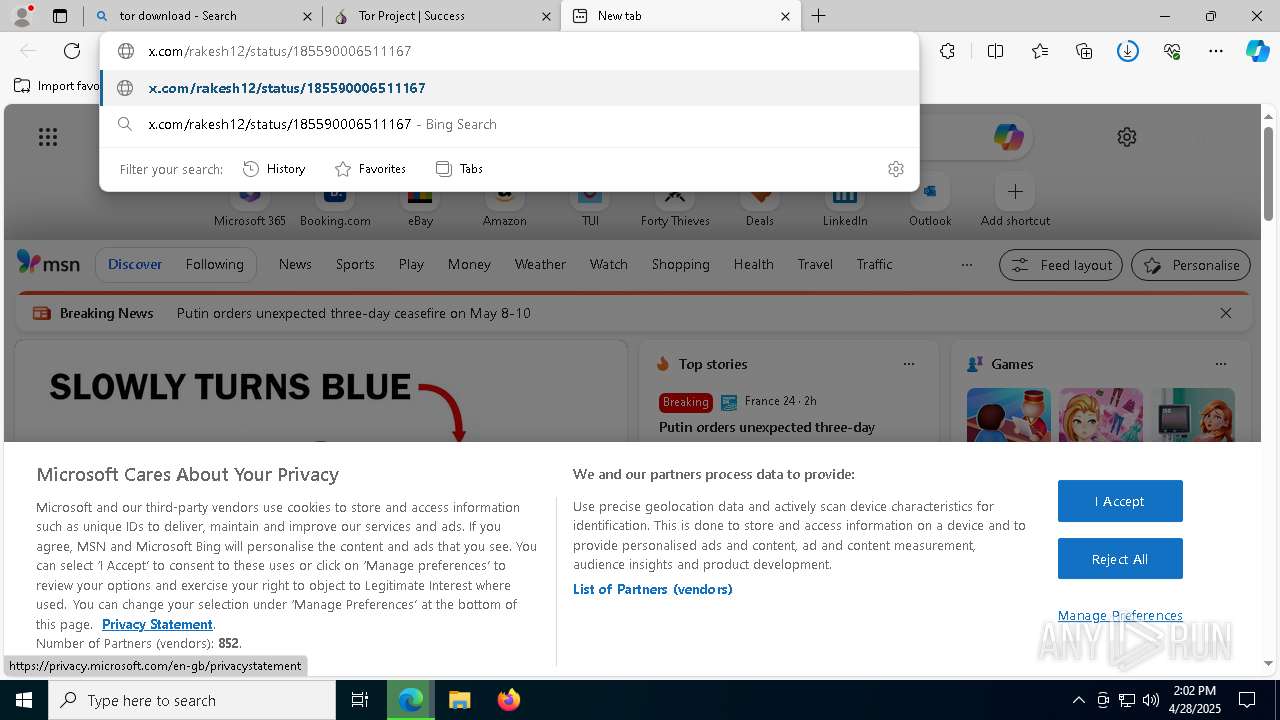The width and height of the screenshot is (1280, 720).
Task: Refresh the page with reload icon
Action: (72, 51)
